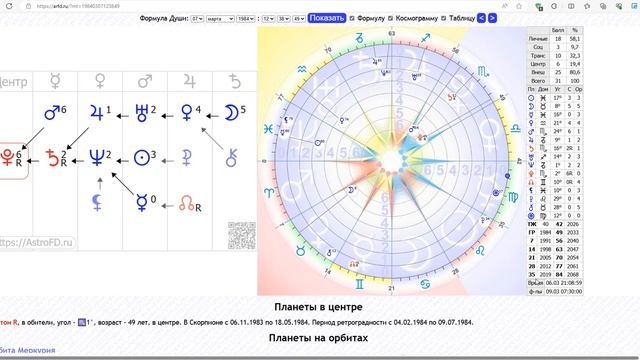Viewport: 640px width, 360px height.
Task: Click Личные row in score table
Action: click(555, 39)
